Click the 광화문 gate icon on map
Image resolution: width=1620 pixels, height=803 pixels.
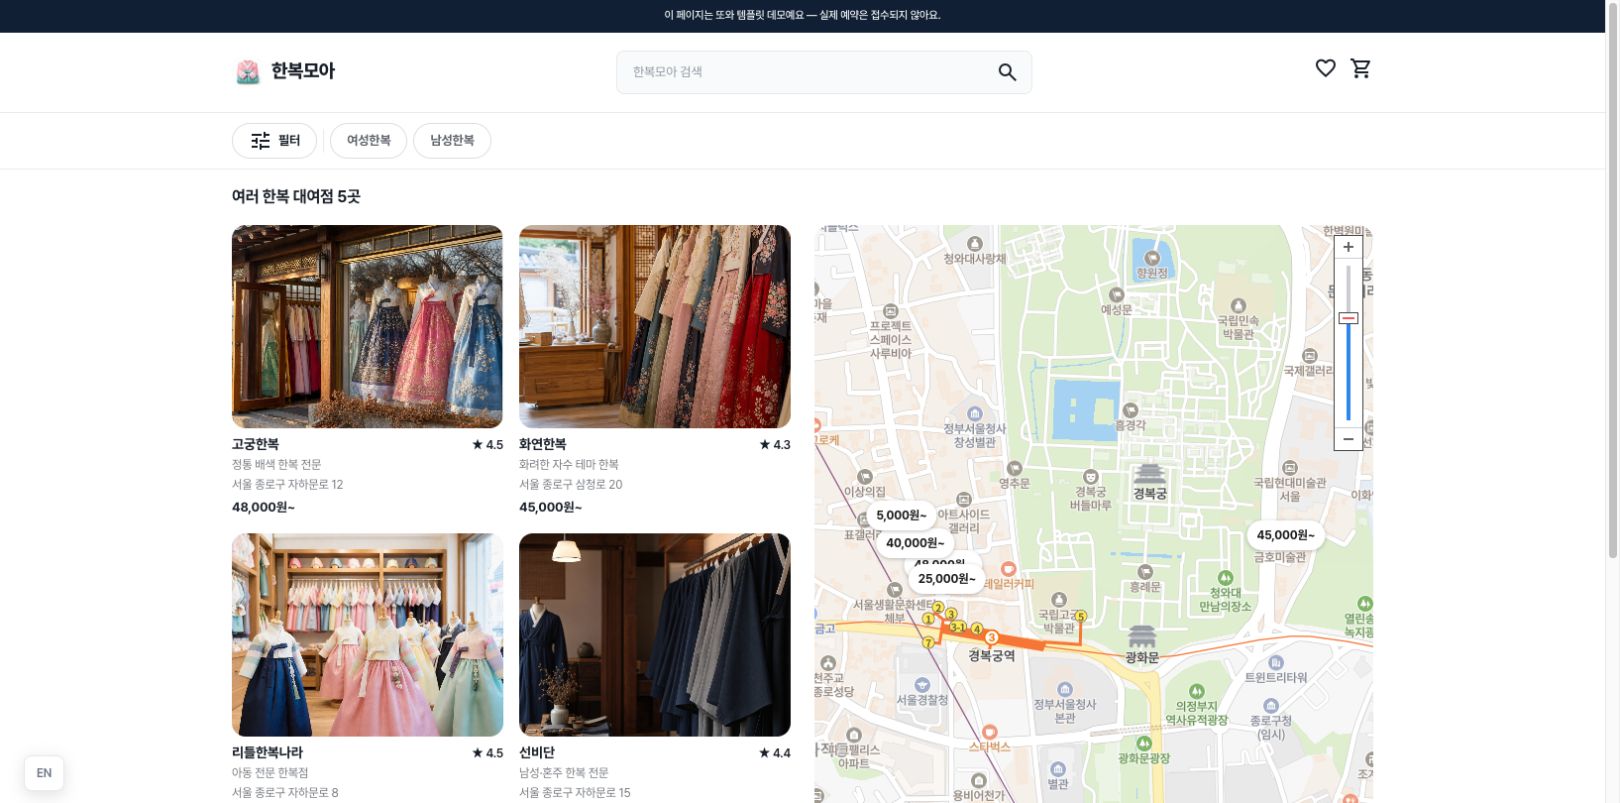(x=1142, y=637)
